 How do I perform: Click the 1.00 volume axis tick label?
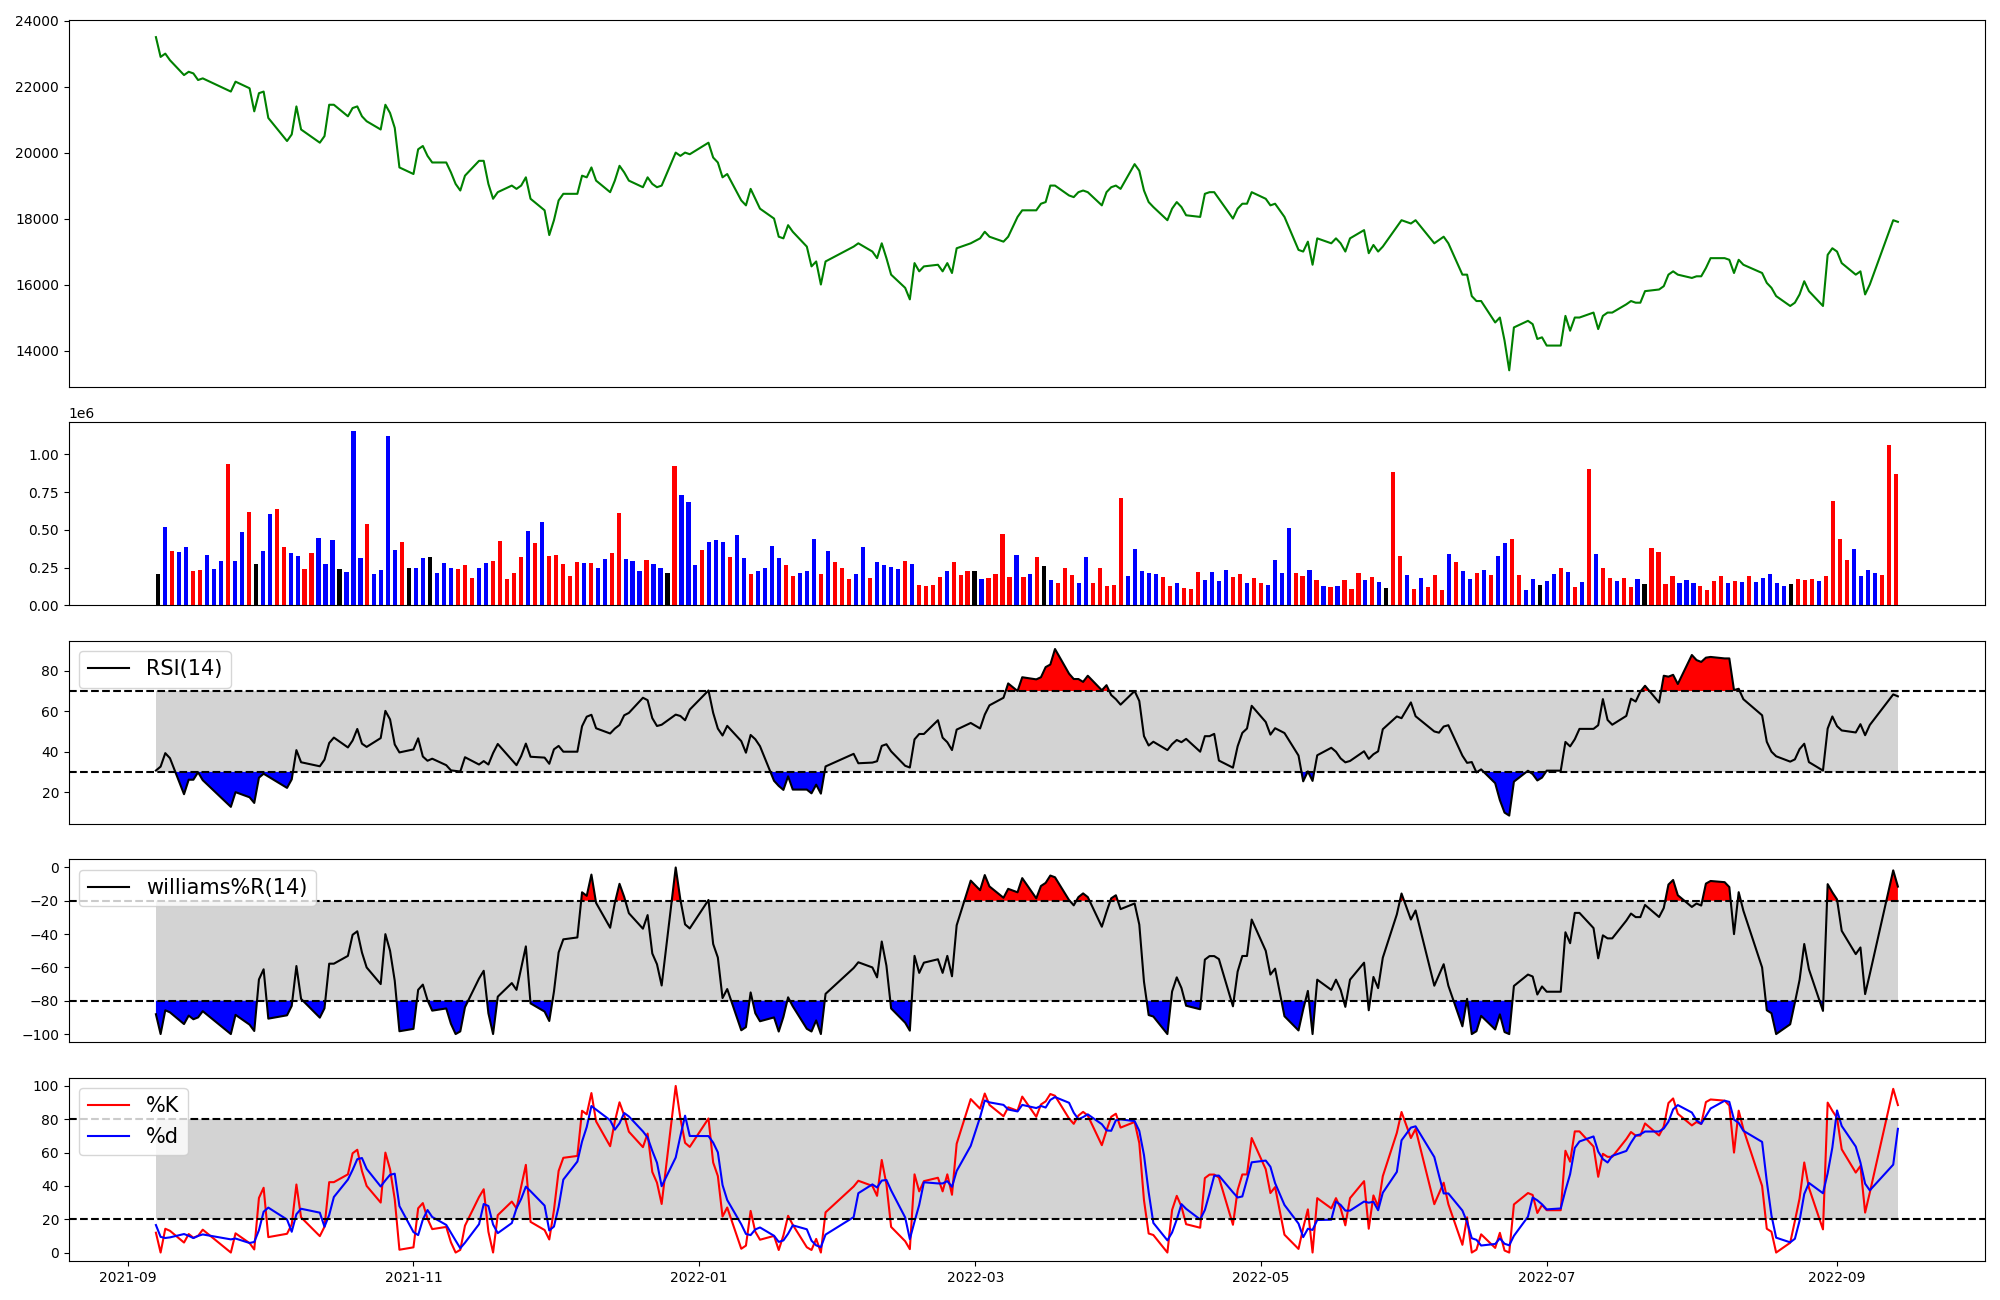pos(44,455)
